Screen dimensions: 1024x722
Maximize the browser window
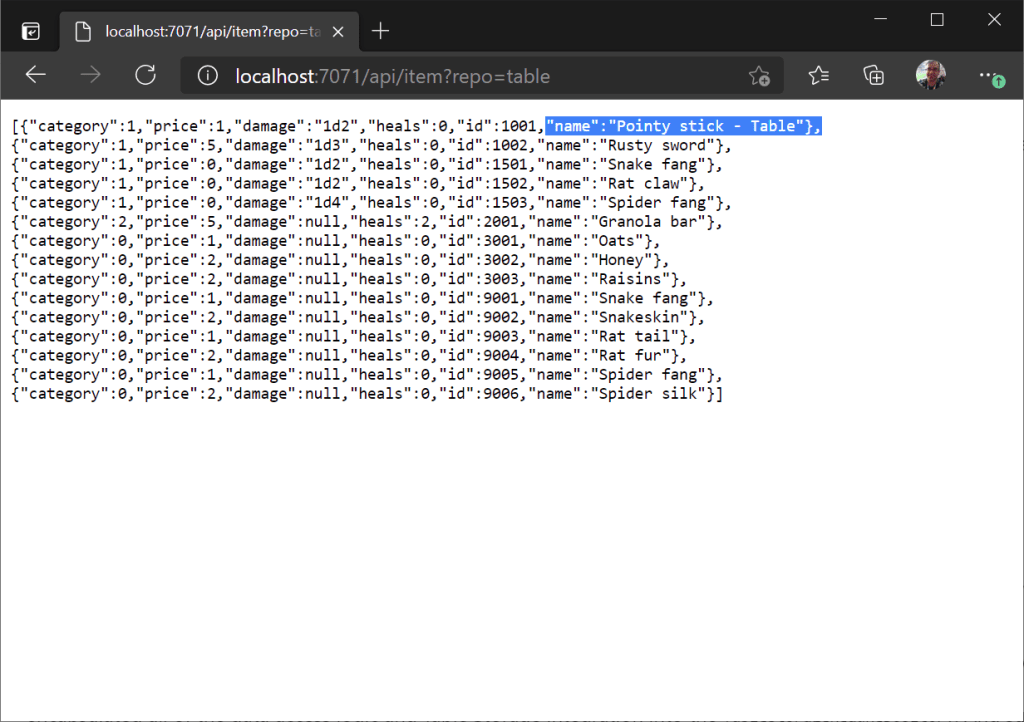[937, 20]
